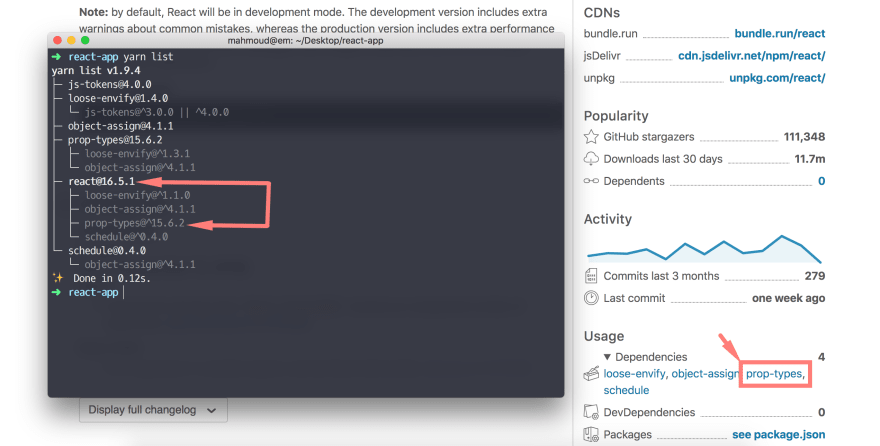Screen dimensions: 880x446
Task: Click the Packages icon
Action: click(591, 434)
